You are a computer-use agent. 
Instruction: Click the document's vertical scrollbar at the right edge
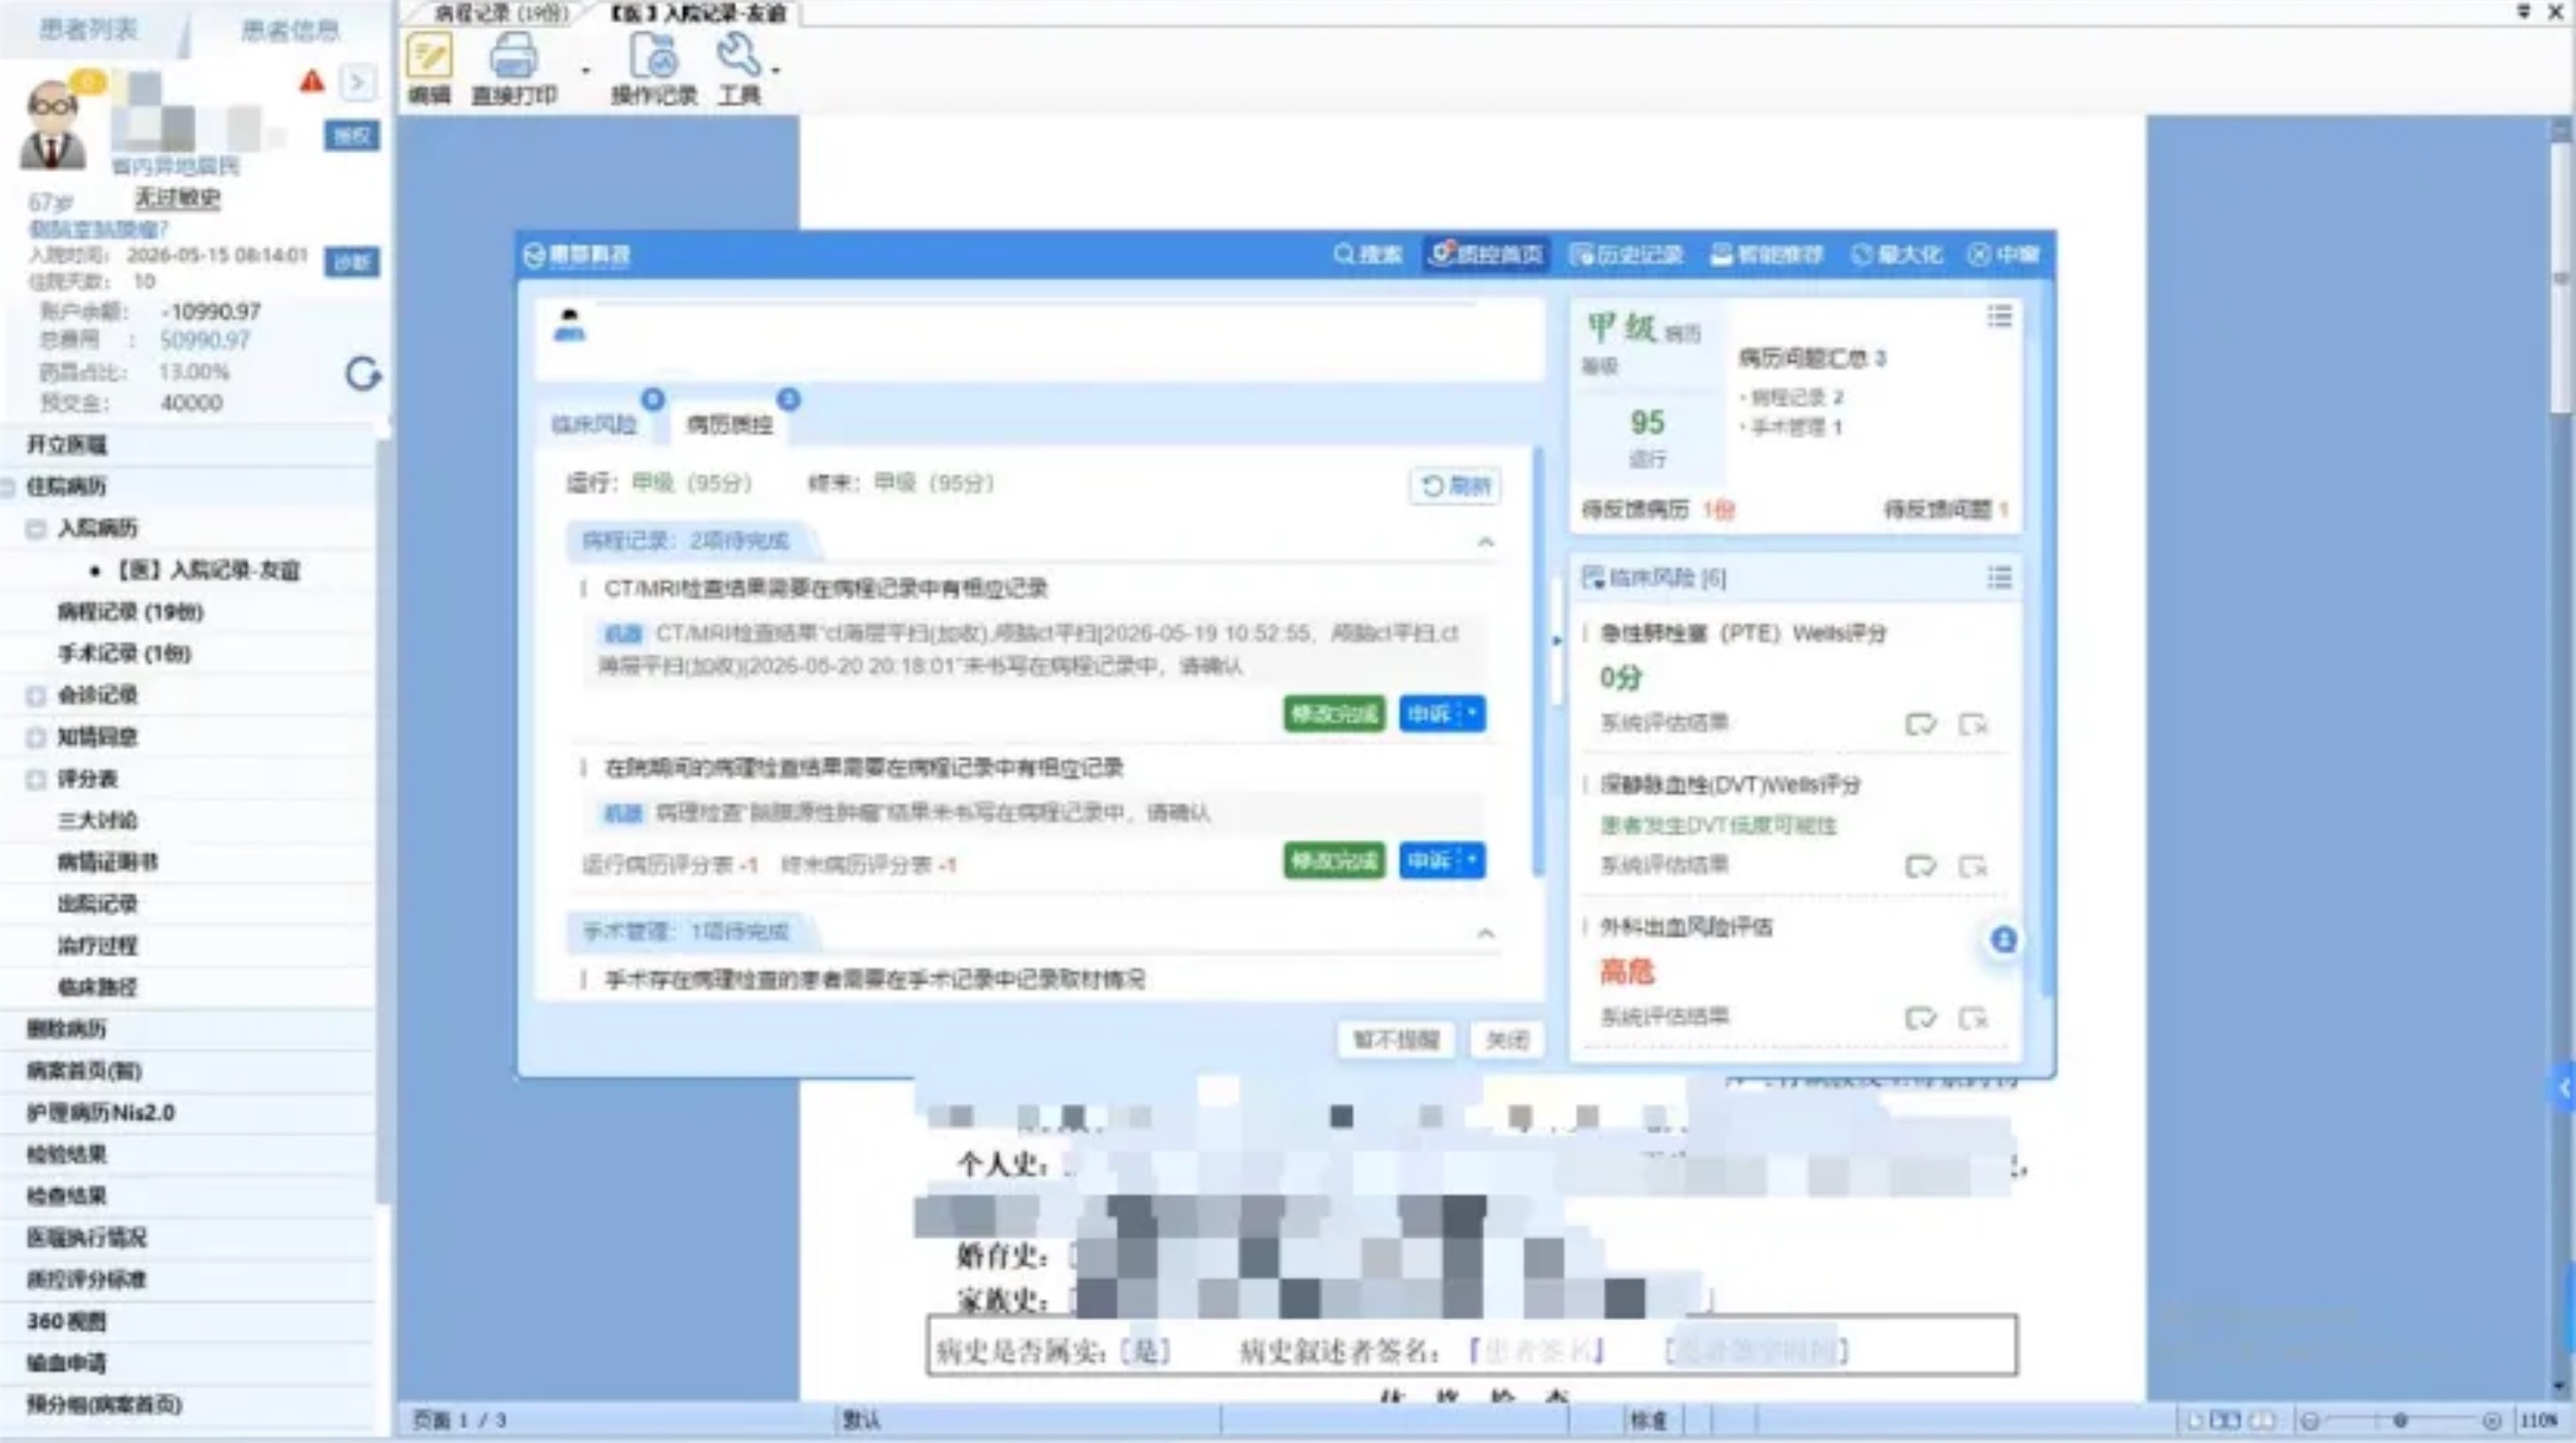click(x=2560, y=280)
